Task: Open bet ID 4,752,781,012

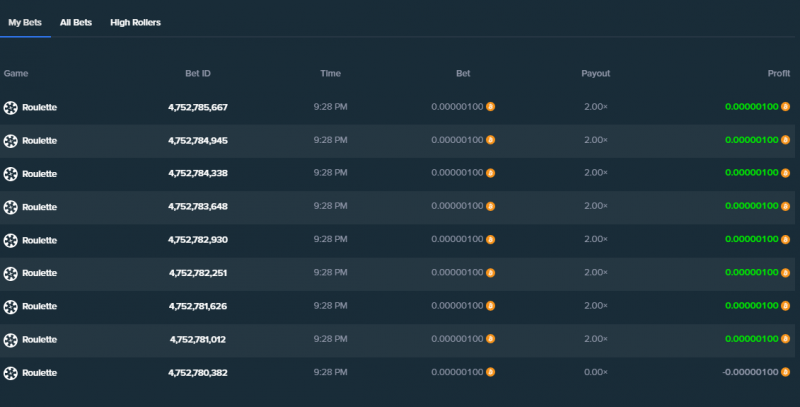Action: [198, 339]
